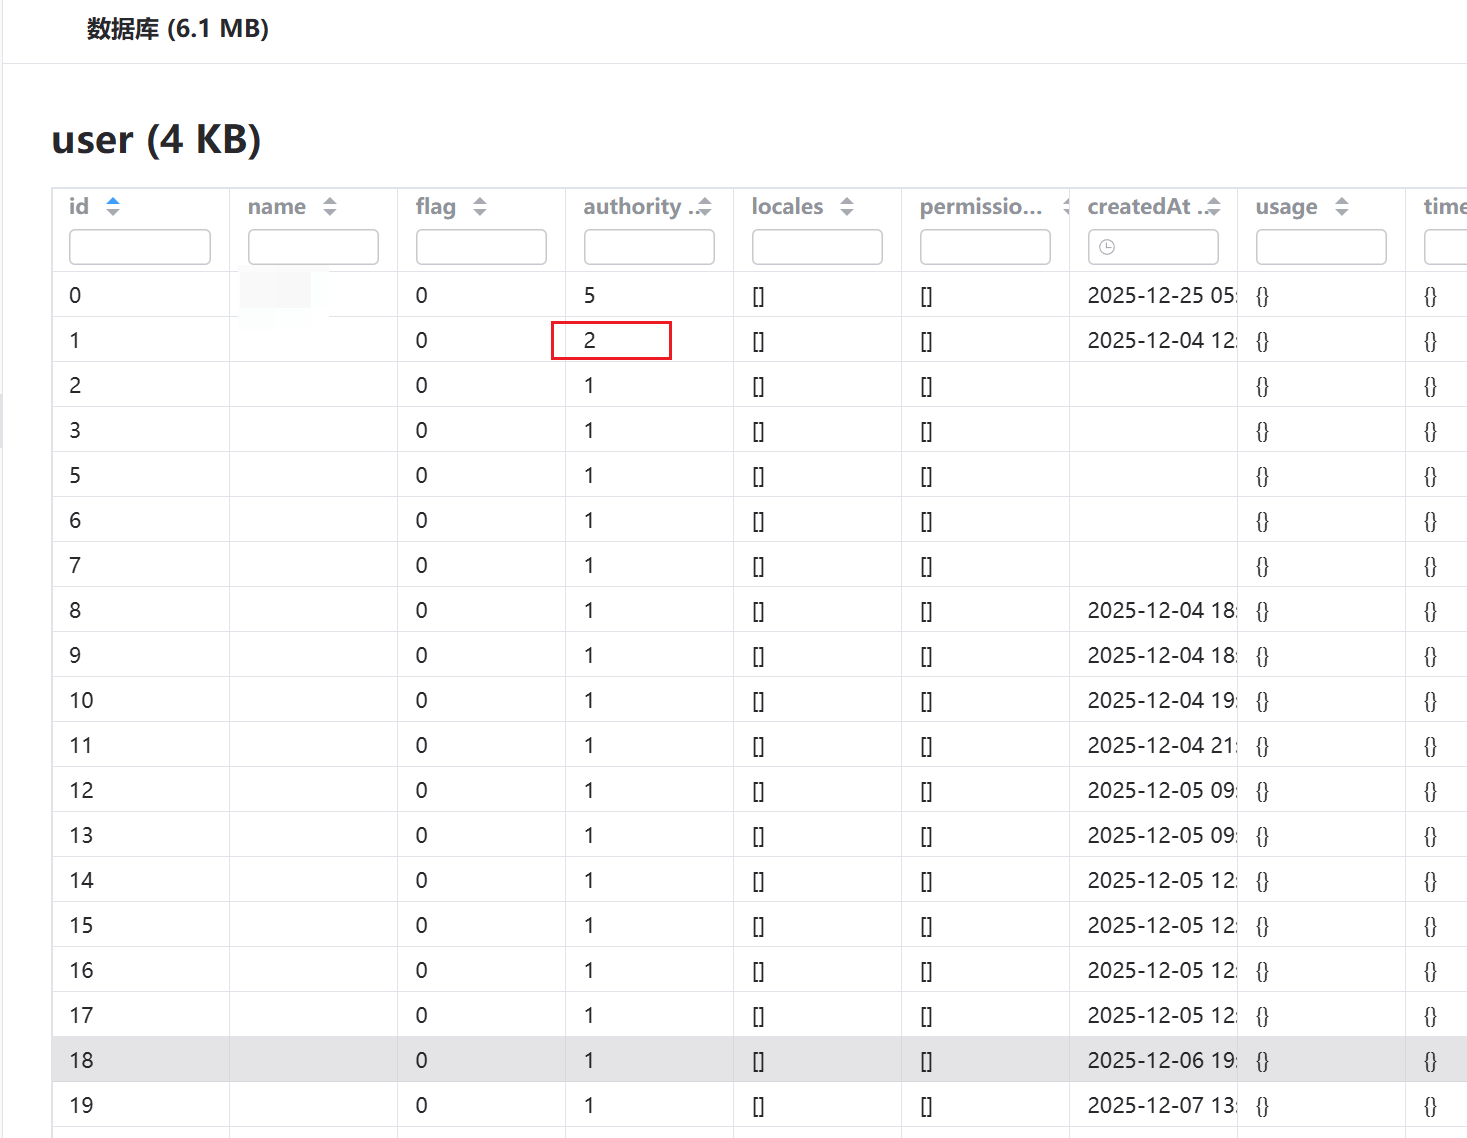Select authority cell with value 2
This screenshot has height=1138, width=1467.
pyautogui.click(x=611, y=341)
